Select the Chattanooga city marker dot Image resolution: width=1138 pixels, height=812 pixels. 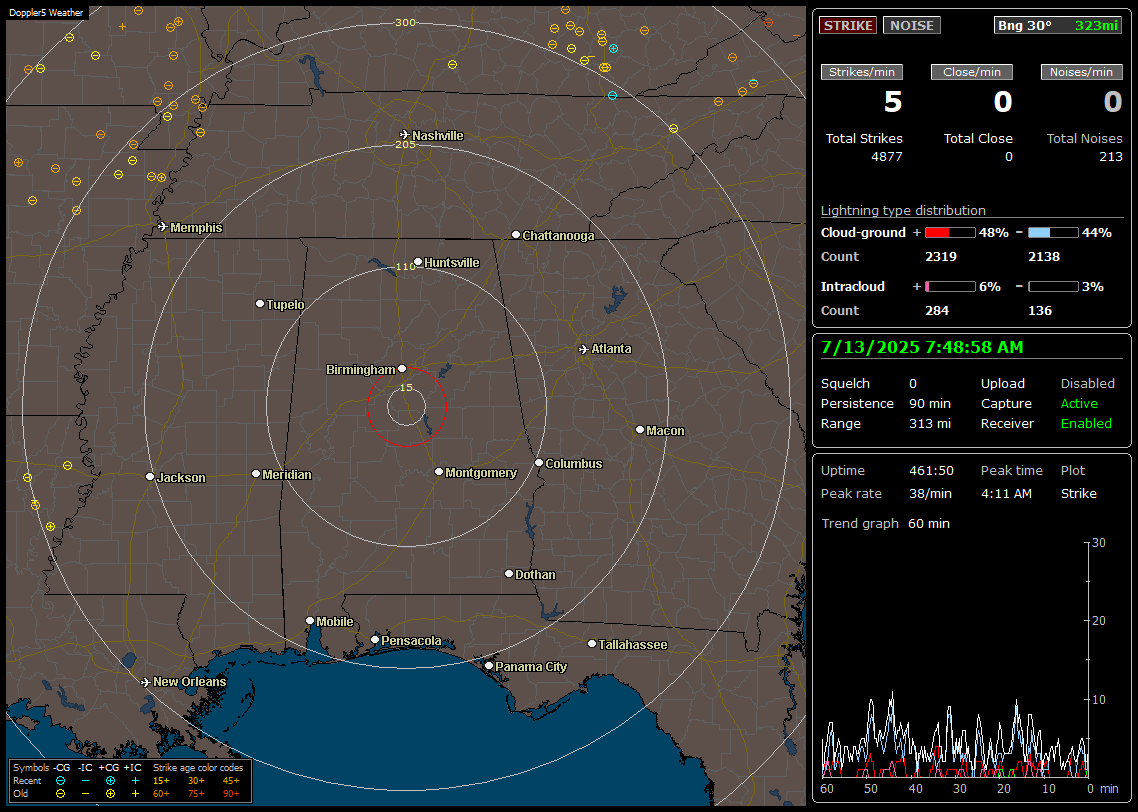(516, 235)
